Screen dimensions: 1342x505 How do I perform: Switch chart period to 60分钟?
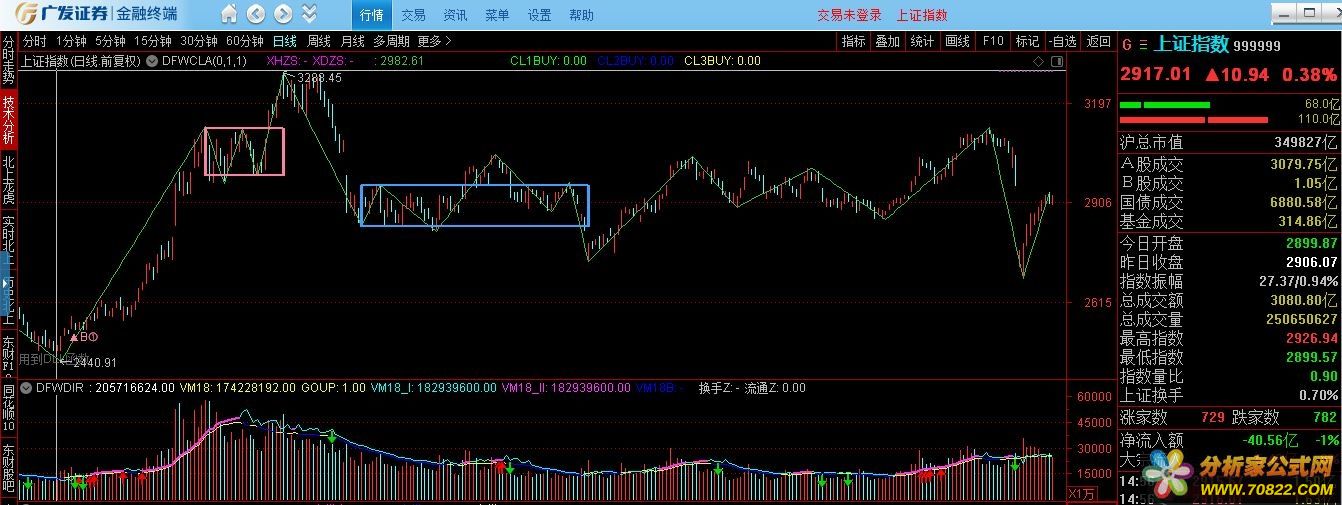[244, 41]
